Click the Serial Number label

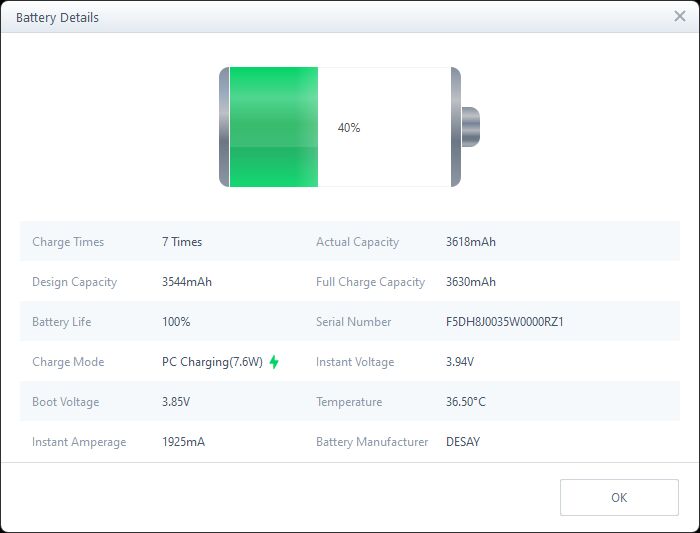354,322
